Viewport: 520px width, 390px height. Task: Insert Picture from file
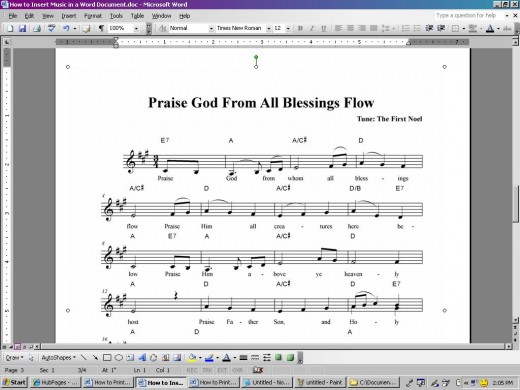pos(177,358)
